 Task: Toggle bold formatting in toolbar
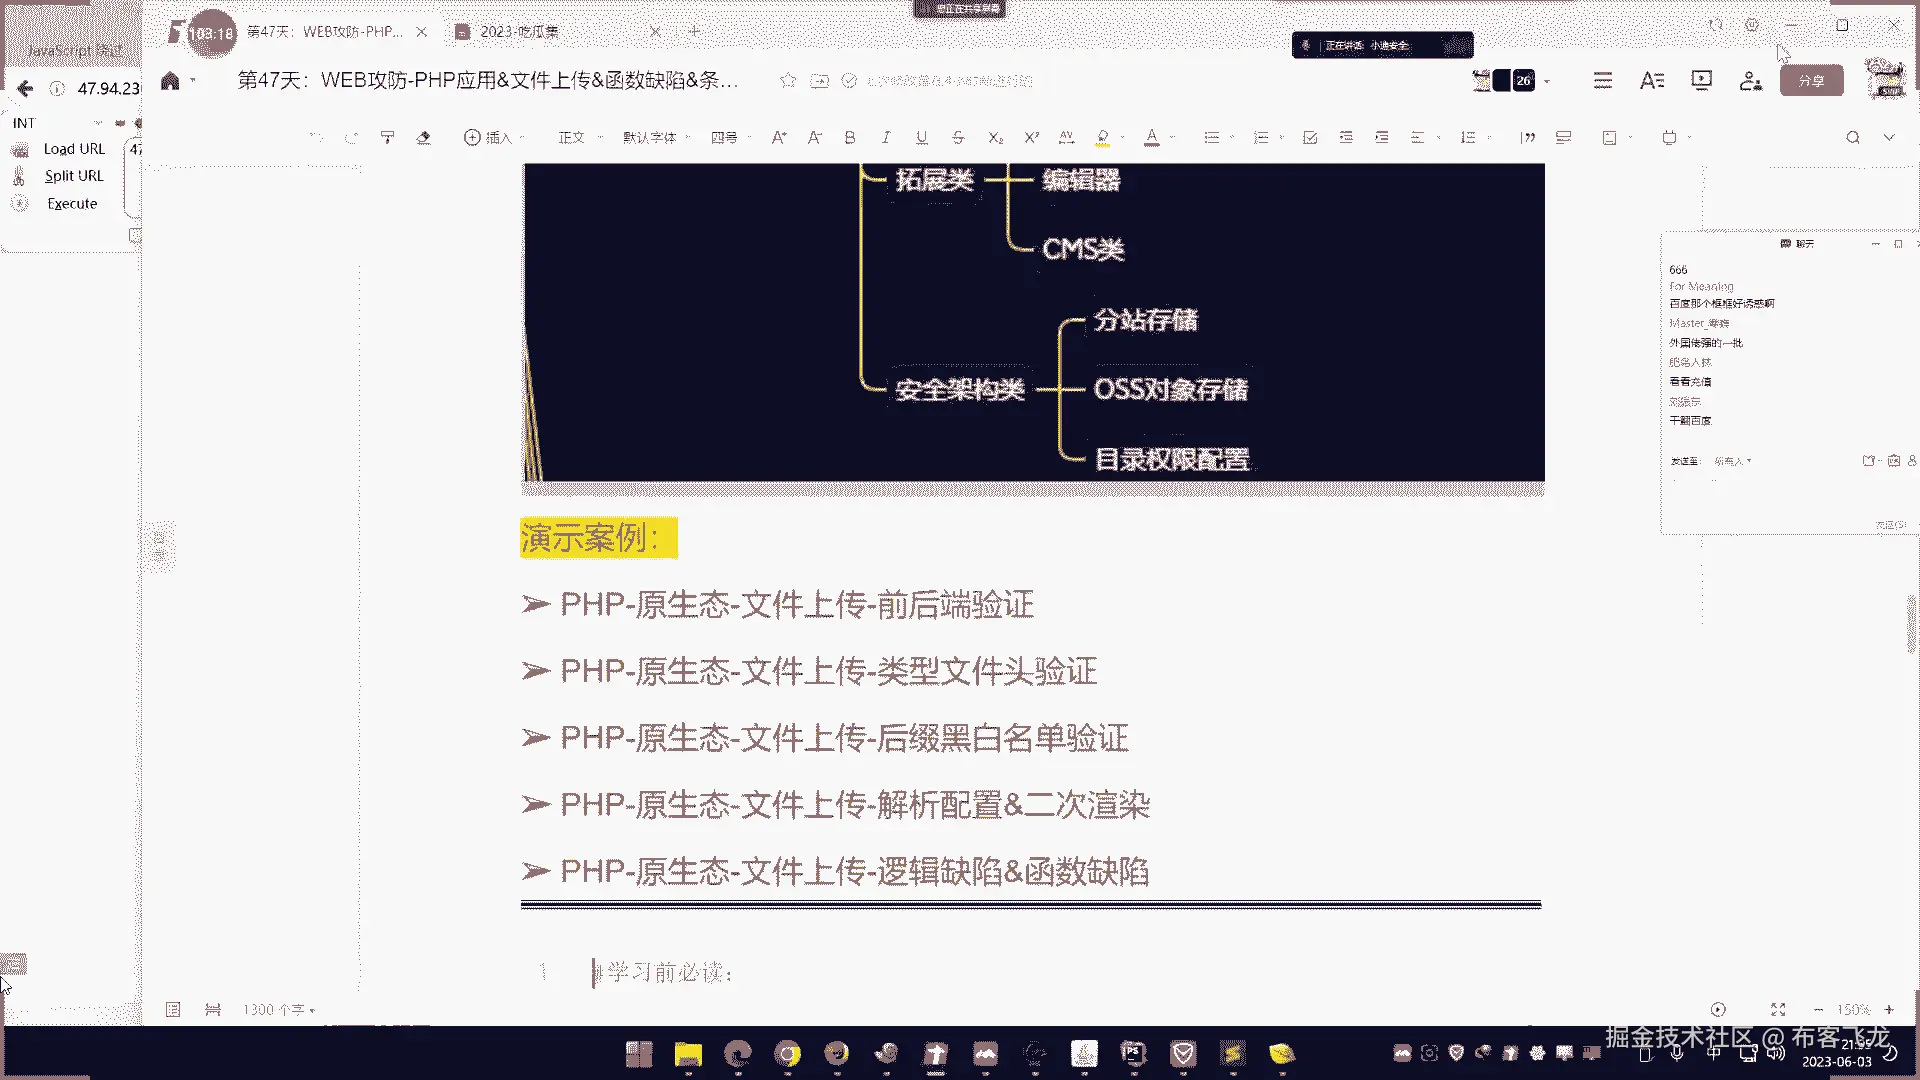[850, 138]
